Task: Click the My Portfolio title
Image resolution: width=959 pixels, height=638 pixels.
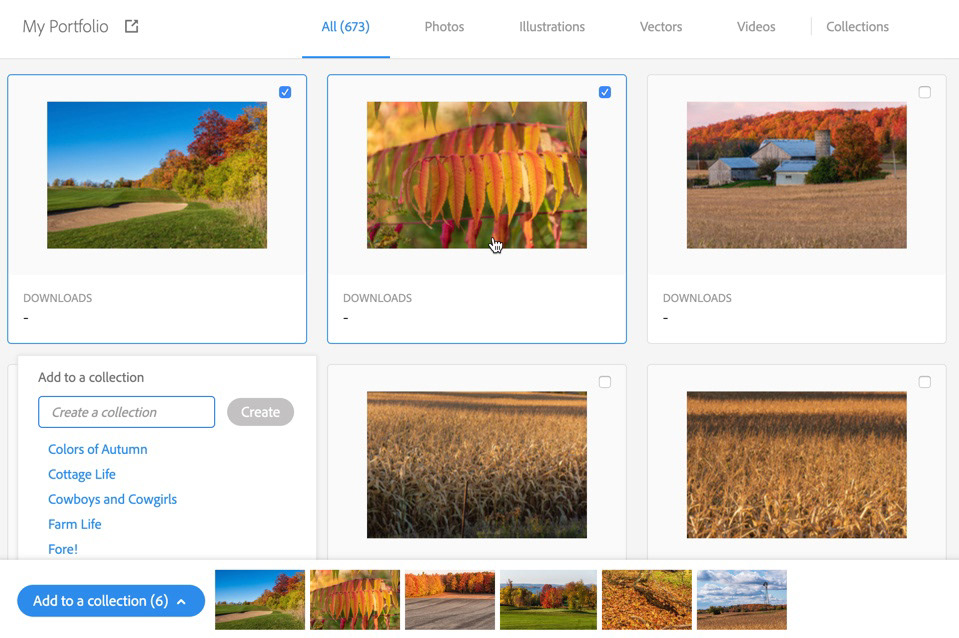Action: click(65, 27)
